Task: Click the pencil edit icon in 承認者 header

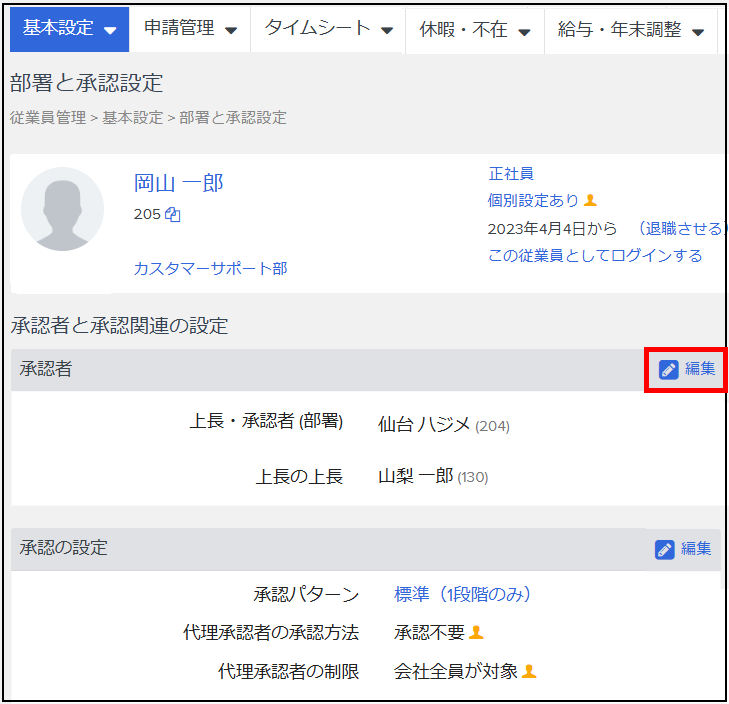Action: coord(669,370)
